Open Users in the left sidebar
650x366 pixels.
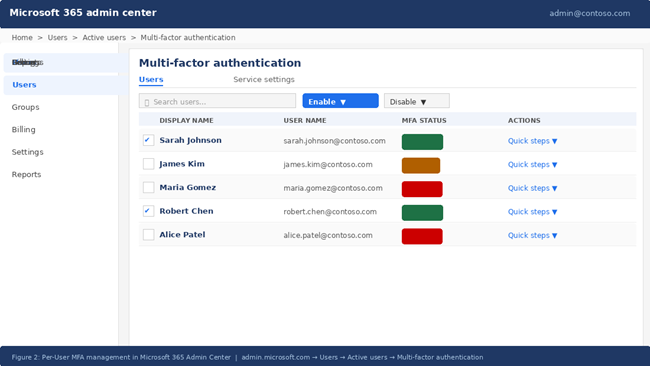click(x=66, y=85)
